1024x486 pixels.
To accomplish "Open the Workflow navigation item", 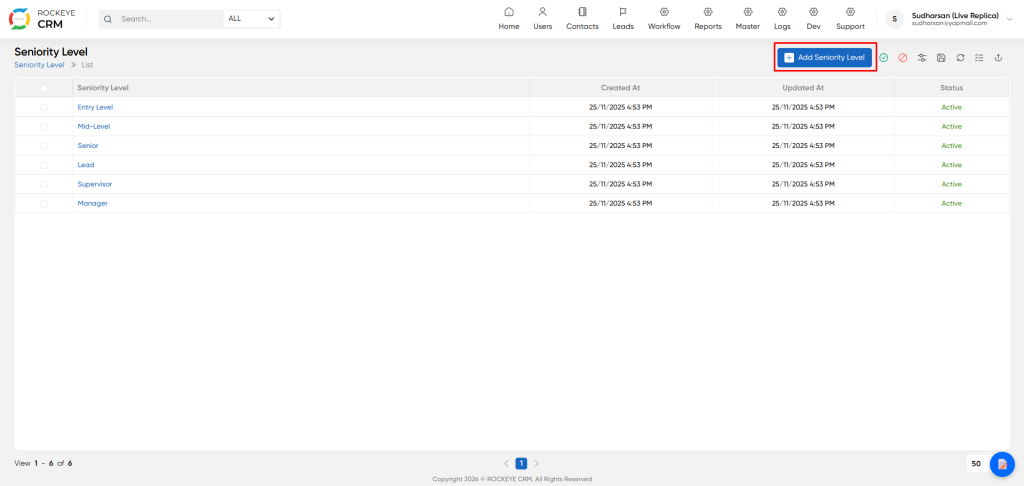I will click(x=664, y=18).
